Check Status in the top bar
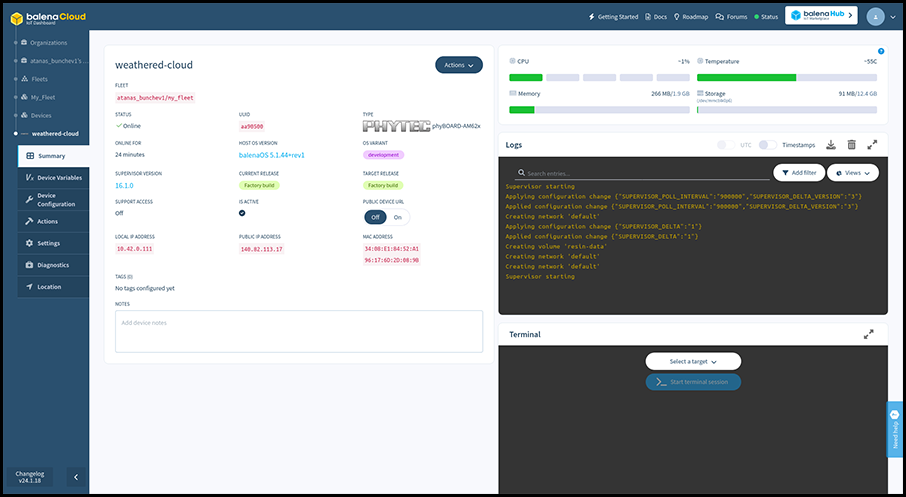906x497 pixels. point(766,17)
